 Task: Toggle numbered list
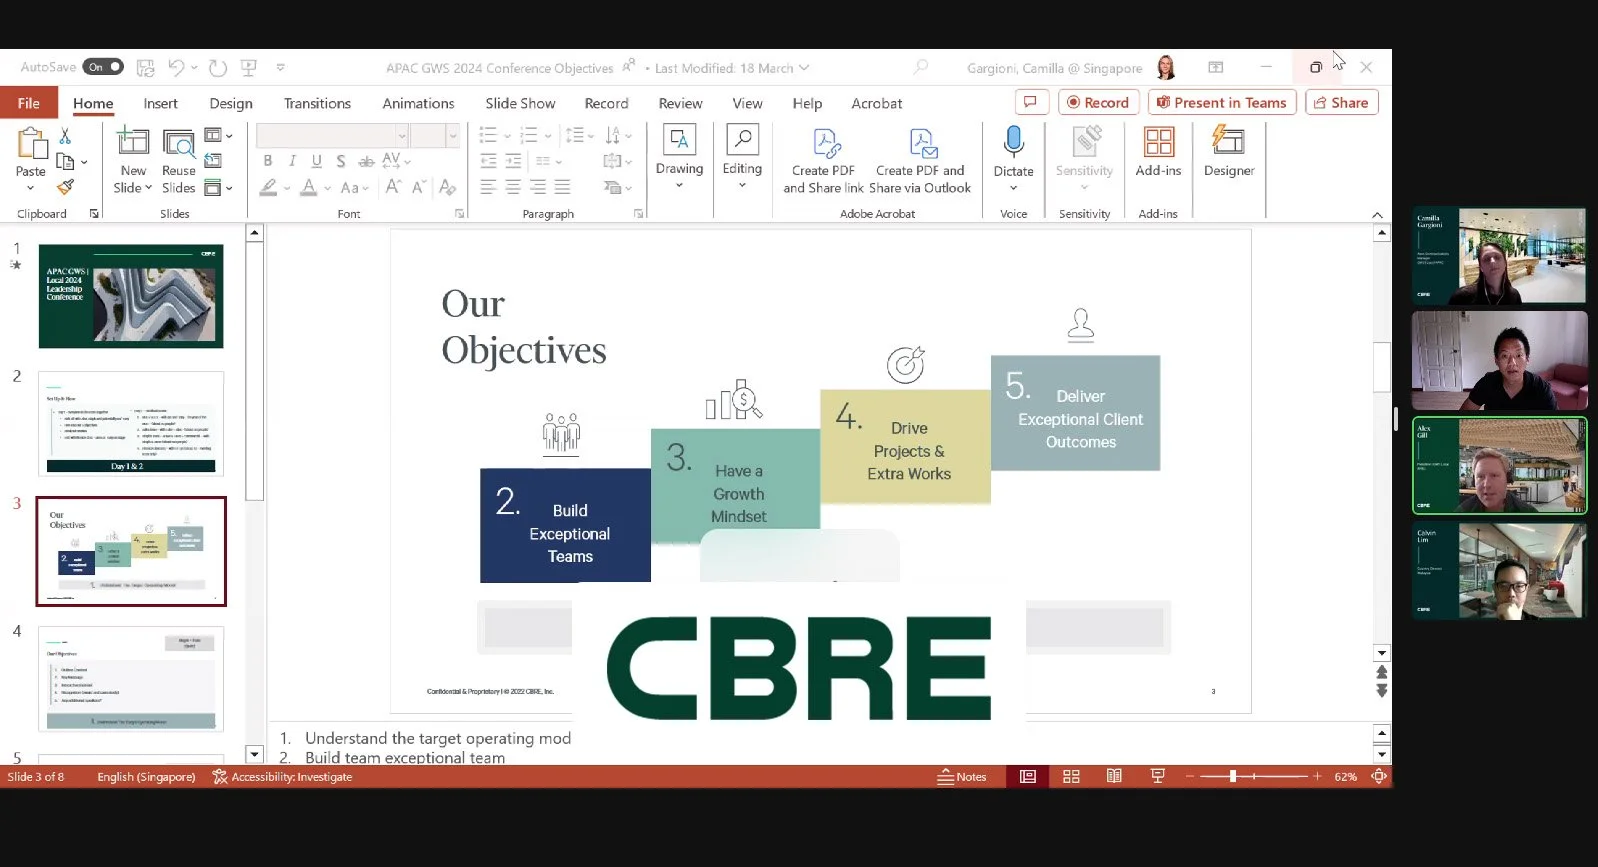click(x=529, y=135)
